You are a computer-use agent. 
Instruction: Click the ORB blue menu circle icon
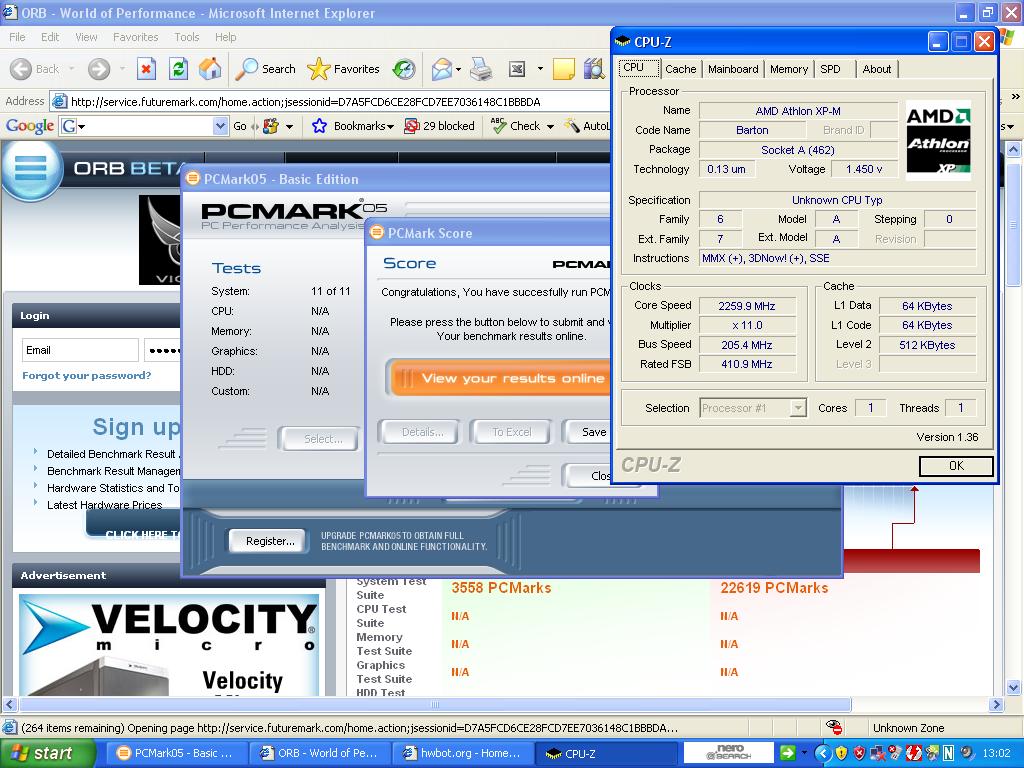coord(31,168)
